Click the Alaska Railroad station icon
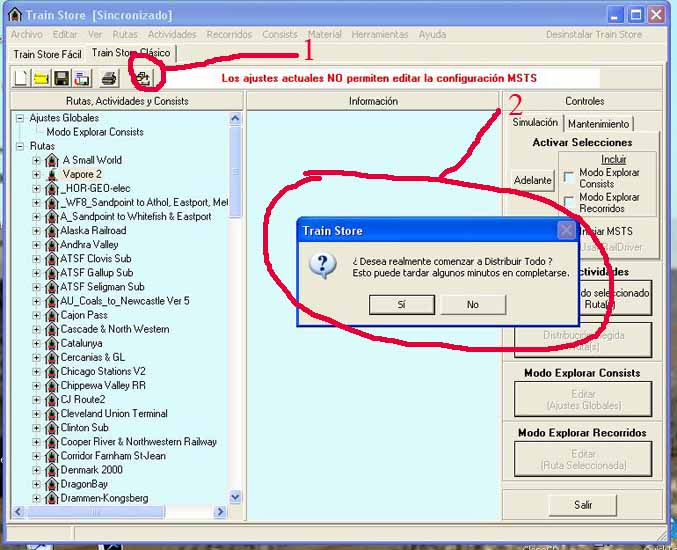 coord(52,230)
